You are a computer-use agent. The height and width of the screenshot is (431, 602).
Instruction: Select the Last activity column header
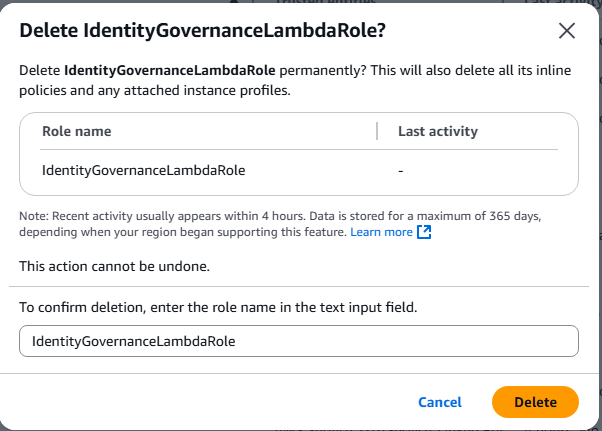[438, 131]
